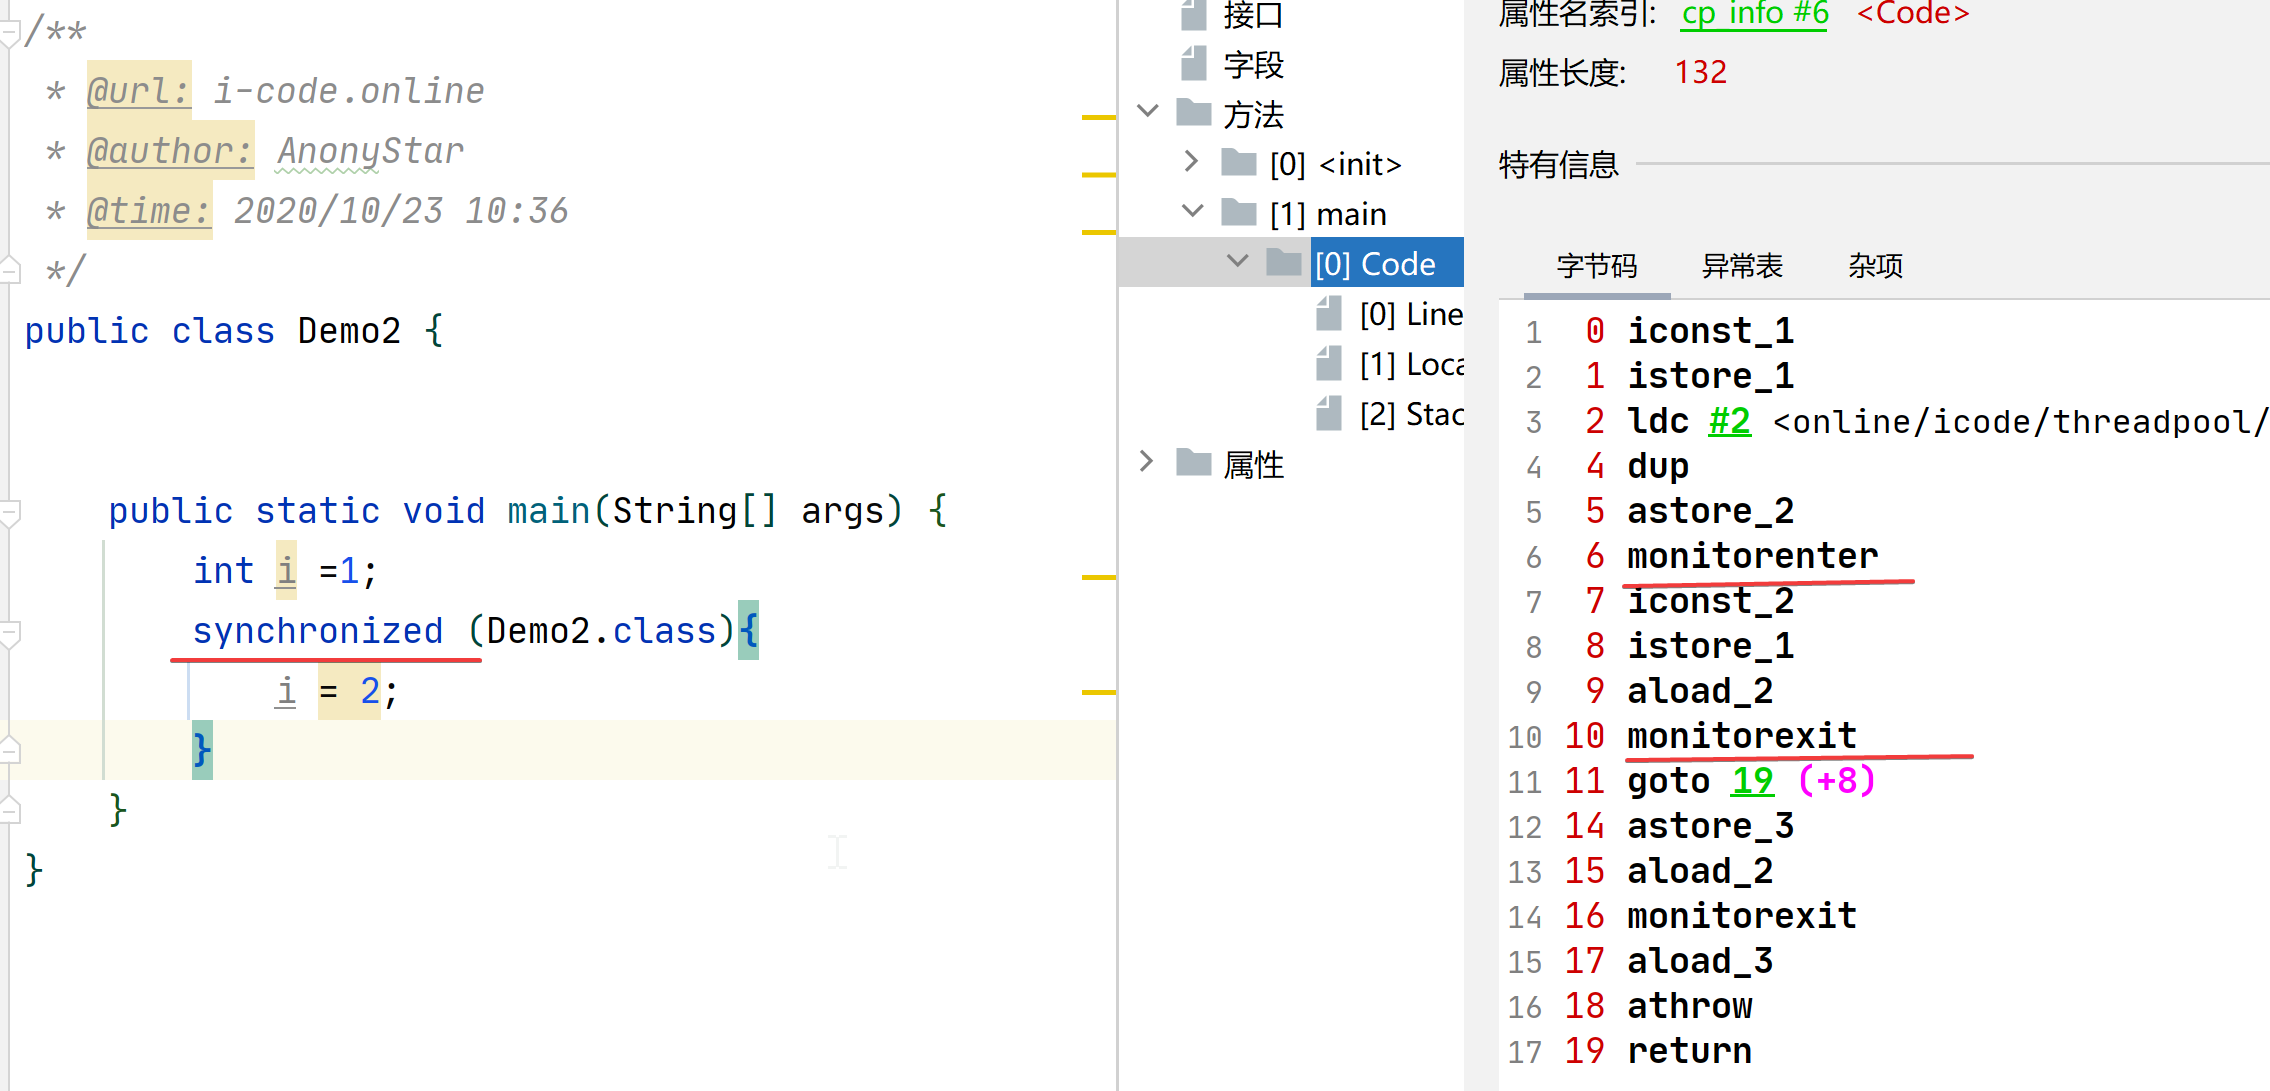The image size is (2270, 1091).
Task: Collapse the [0] Code node chevron
Action: (x=1237, y=261)
